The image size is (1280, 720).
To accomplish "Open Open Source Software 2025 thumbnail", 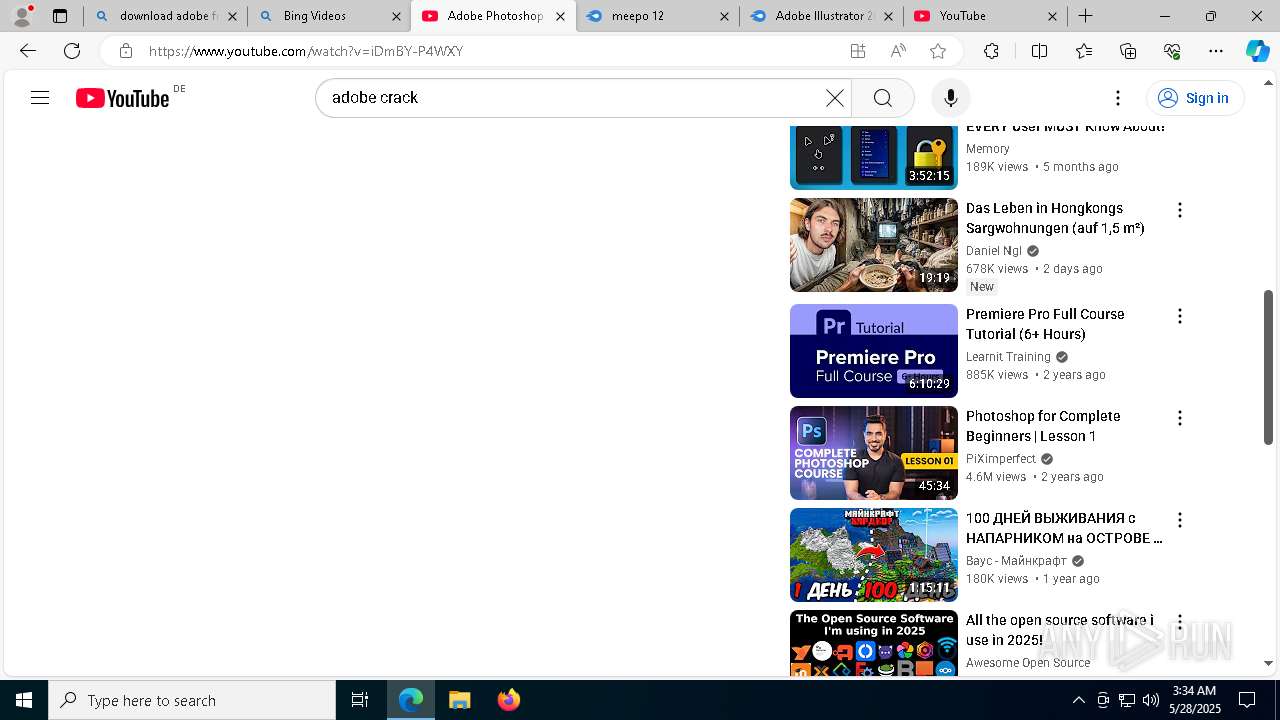I will point(874,643).
